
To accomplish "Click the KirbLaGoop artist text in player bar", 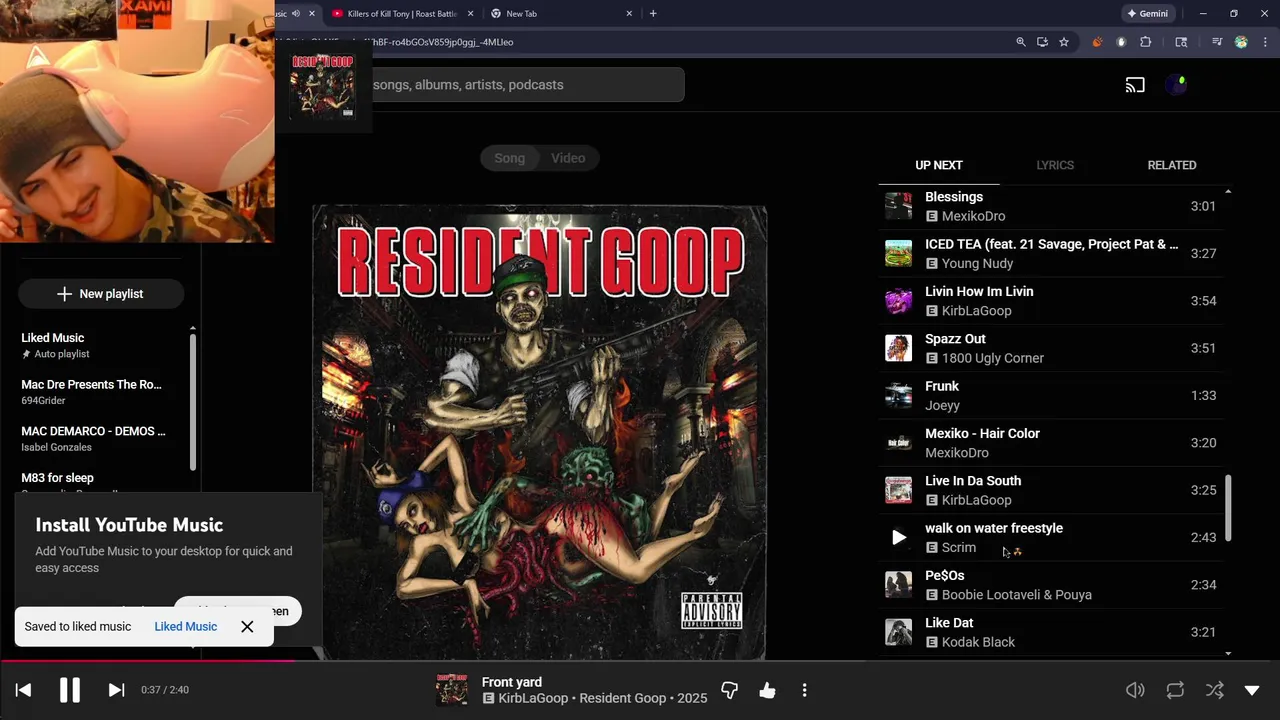I will (533, 698).
